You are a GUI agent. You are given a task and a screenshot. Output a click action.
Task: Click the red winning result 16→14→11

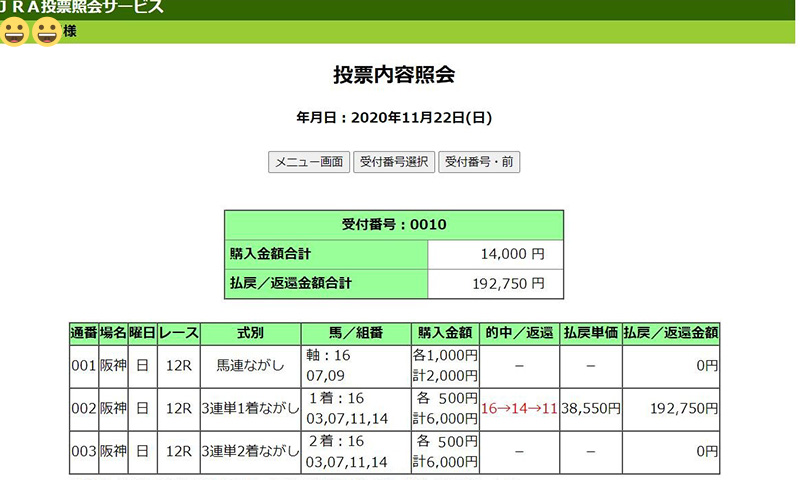pyautogui.click(x=518, y=408)
